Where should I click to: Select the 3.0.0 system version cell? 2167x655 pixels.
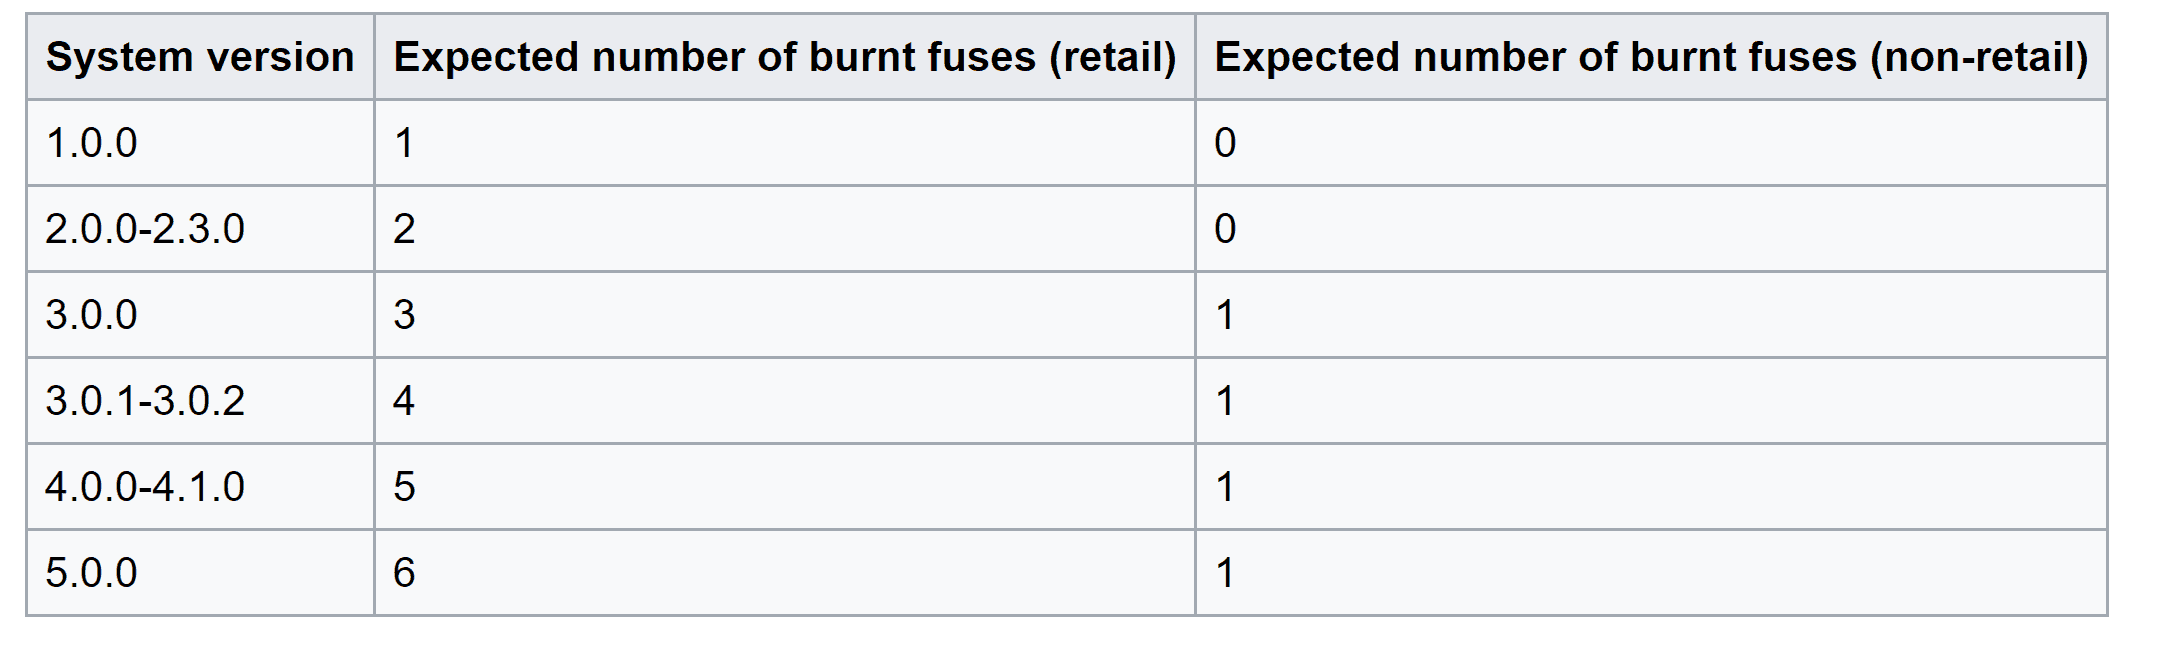click(200, 315)
